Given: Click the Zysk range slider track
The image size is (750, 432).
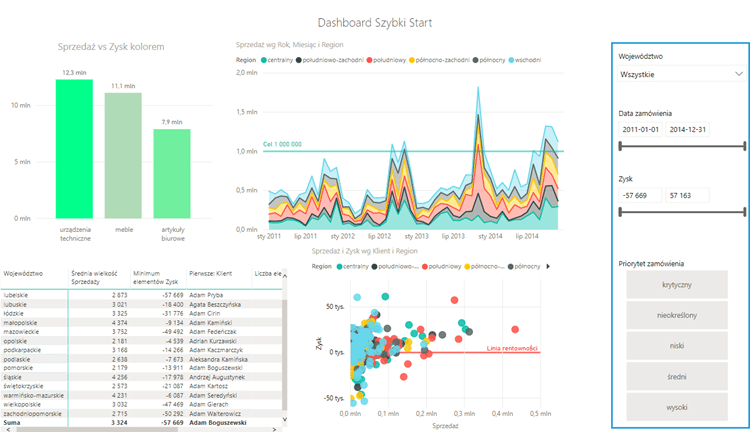Looking at the screenshot, I should (683, 211).
